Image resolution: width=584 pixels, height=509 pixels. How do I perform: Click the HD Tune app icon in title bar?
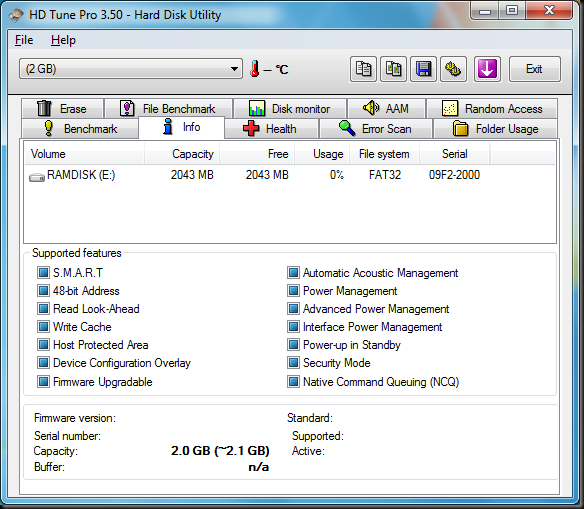[16, 15]
